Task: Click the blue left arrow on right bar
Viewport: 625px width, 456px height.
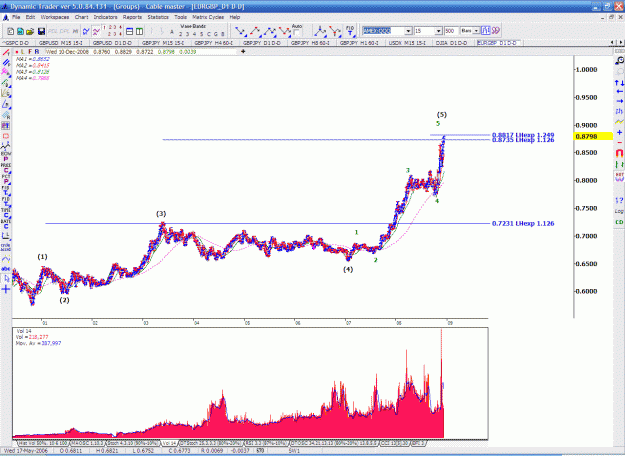Action: (619, 92)
